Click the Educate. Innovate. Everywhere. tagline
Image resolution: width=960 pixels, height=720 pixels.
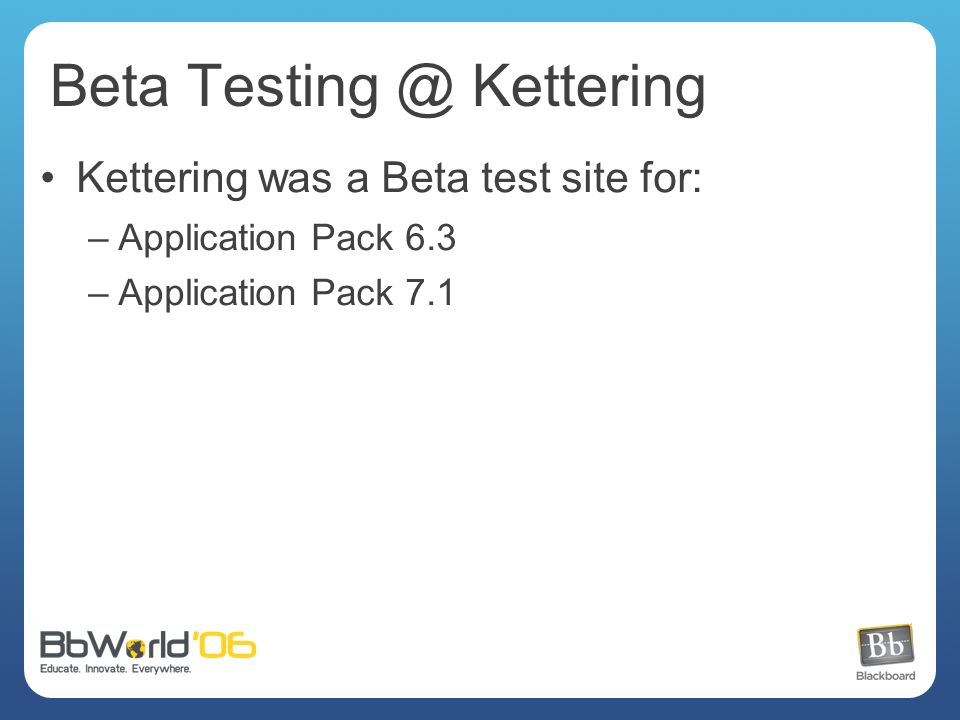click(x=116, y=669)
